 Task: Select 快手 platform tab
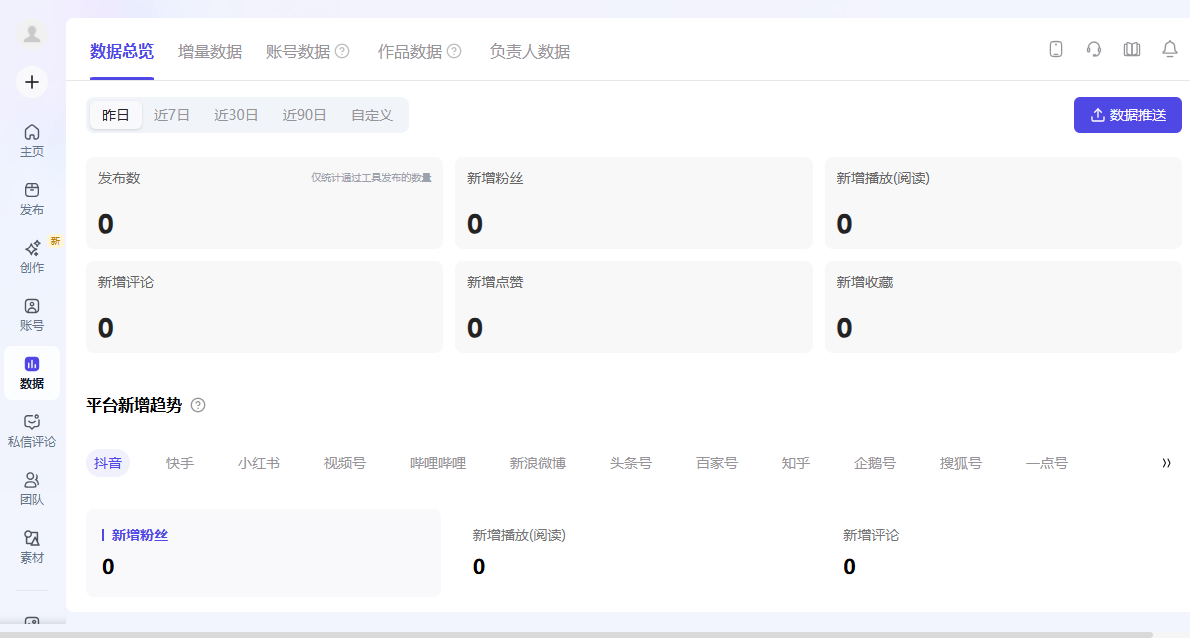(x=180, y=463)
